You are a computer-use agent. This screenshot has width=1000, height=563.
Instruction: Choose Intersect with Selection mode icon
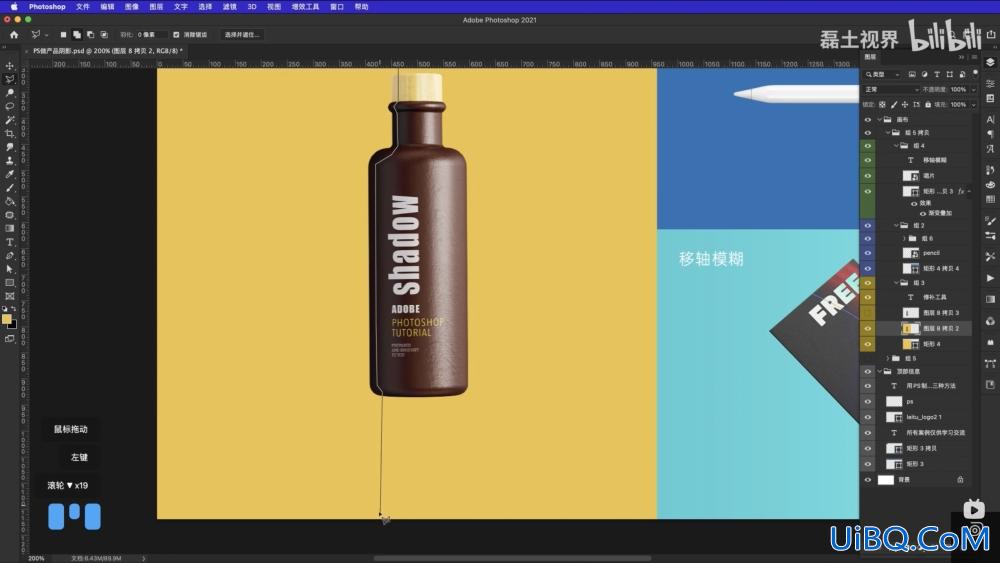(104, 34)
